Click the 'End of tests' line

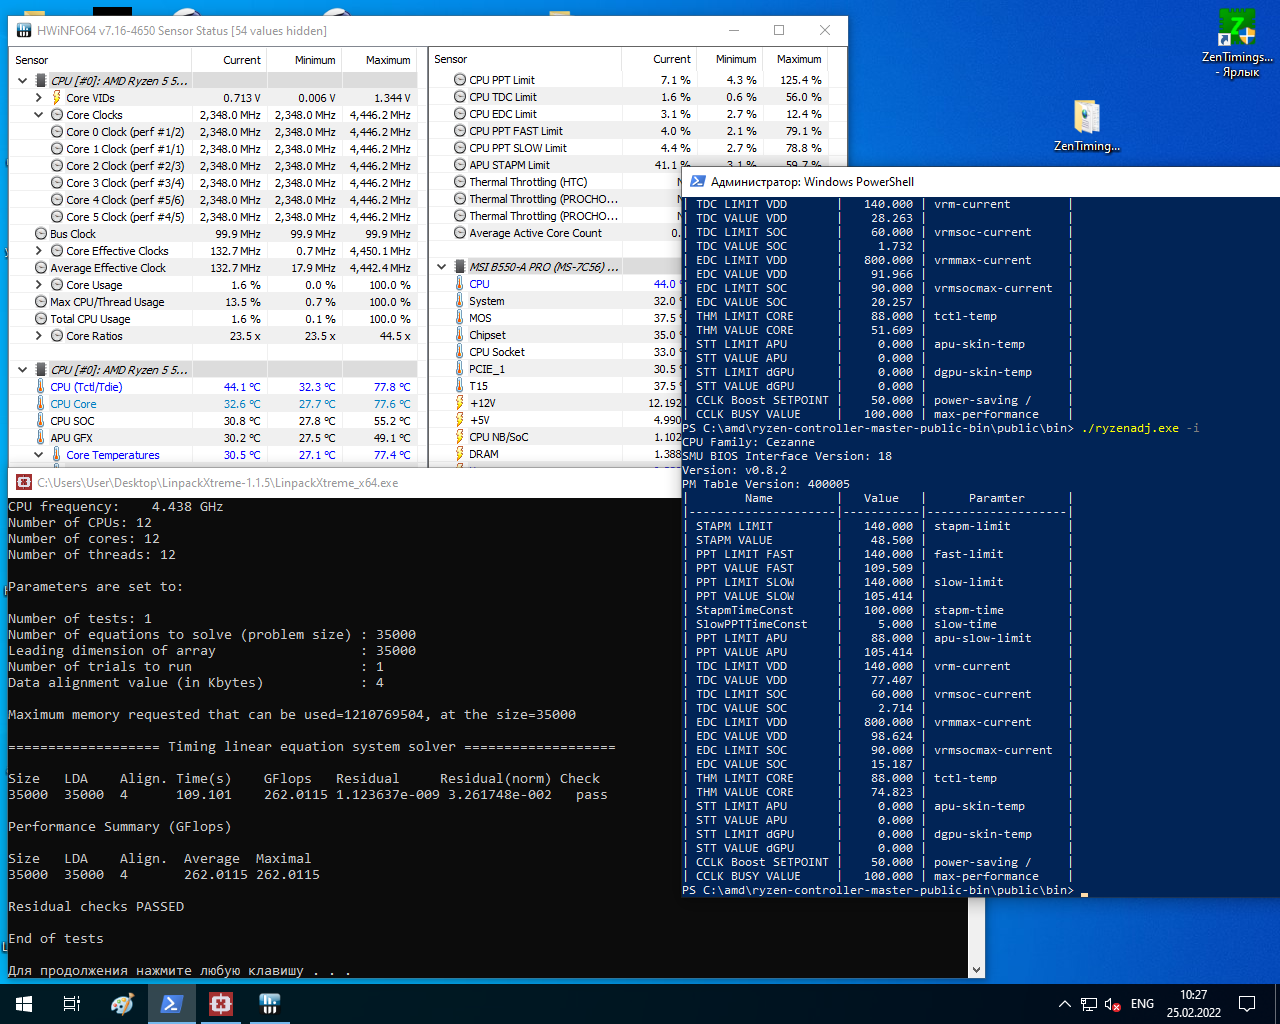coord(56,939)
